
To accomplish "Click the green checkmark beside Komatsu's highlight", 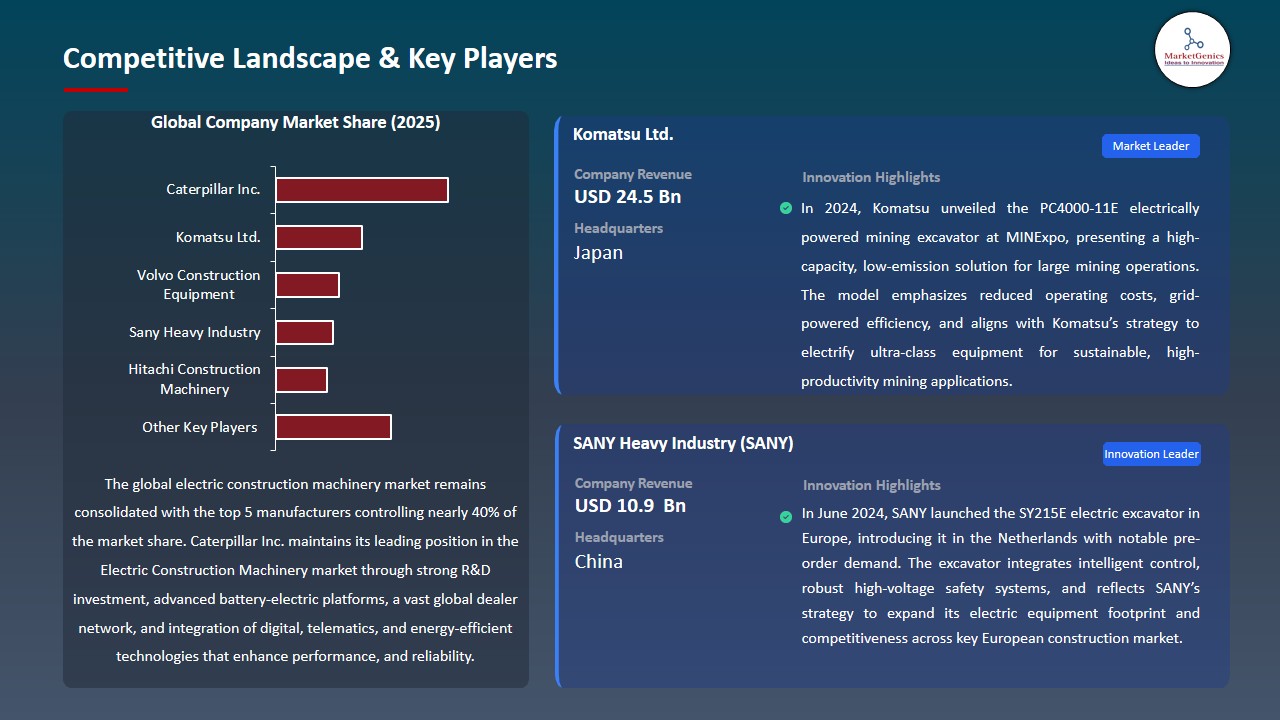I will [786, 208].
